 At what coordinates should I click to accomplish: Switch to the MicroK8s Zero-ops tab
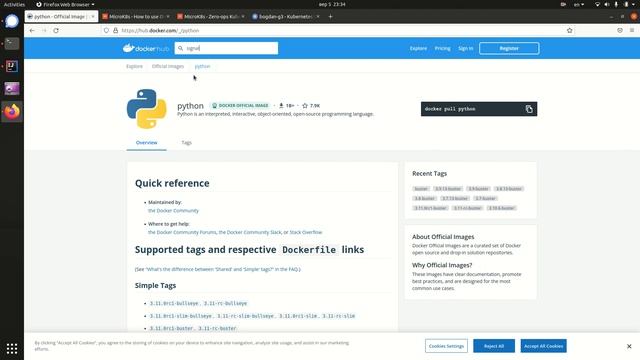coord(211,17)
